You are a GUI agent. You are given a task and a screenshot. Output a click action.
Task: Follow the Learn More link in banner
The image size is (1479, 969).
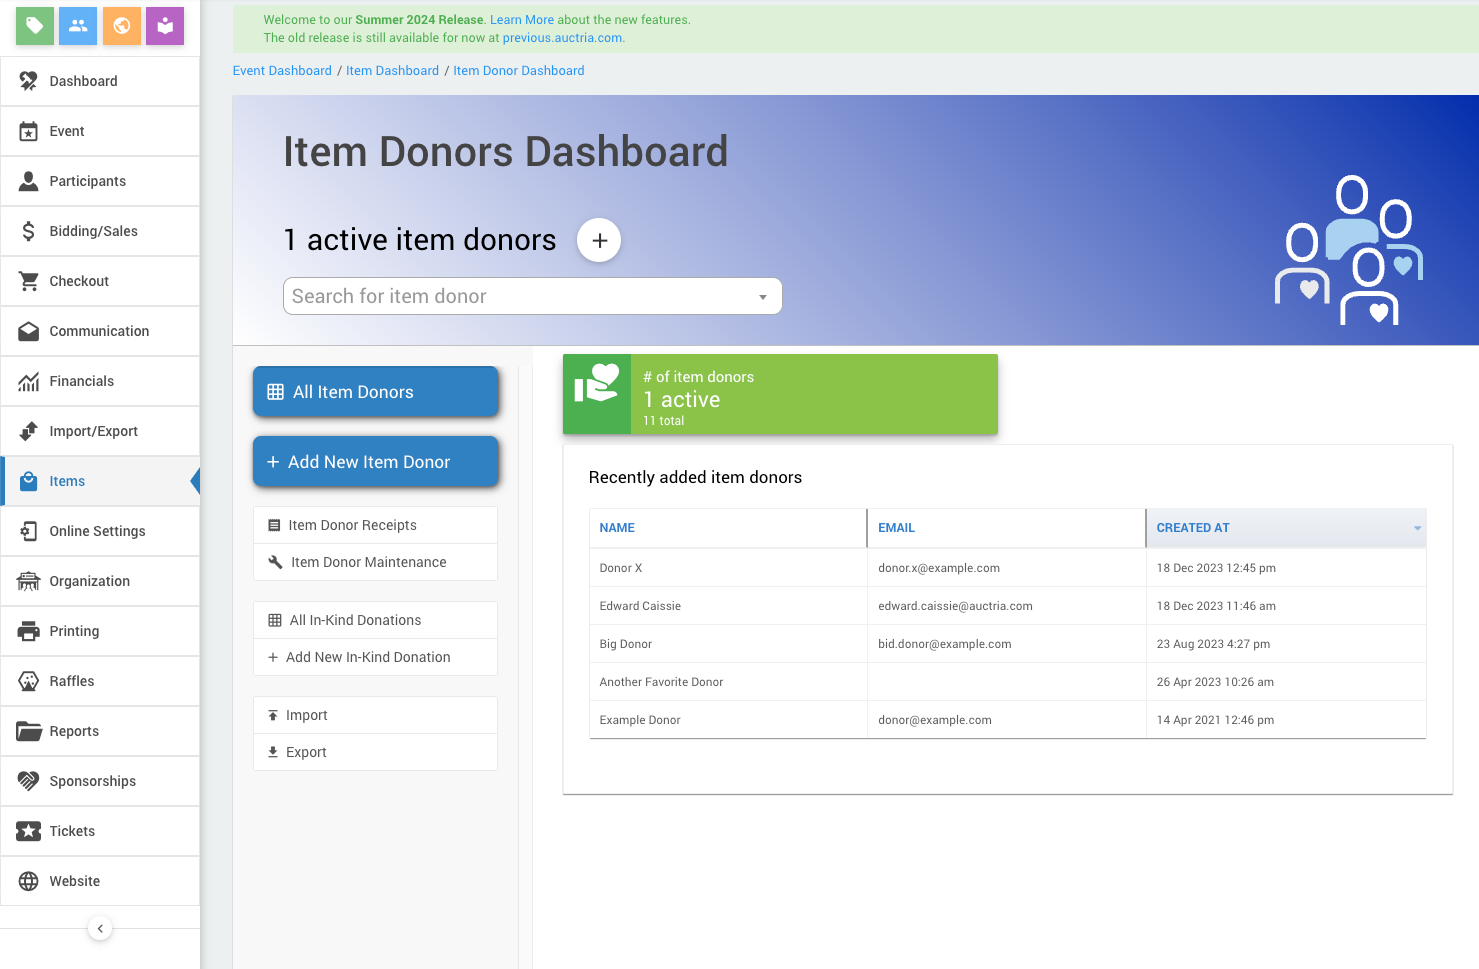[521, 20]
